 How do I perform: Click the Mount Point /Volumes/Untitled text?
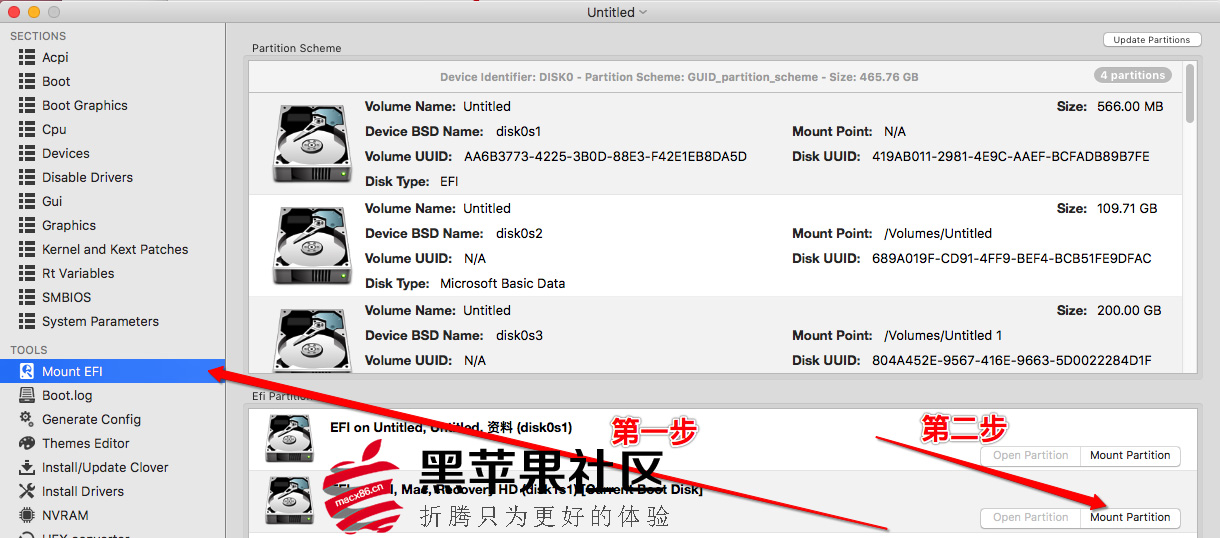coord(938,233)
